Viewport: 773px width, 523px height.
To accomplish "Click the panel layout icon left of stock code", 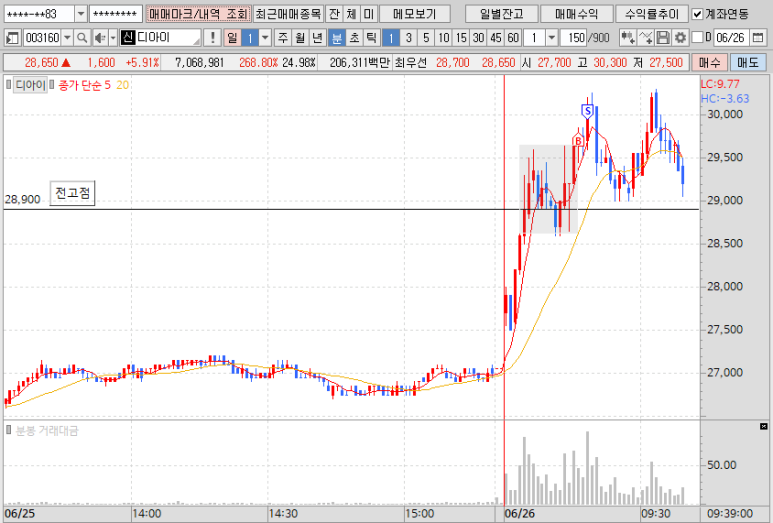I will (x=12, y=38).
